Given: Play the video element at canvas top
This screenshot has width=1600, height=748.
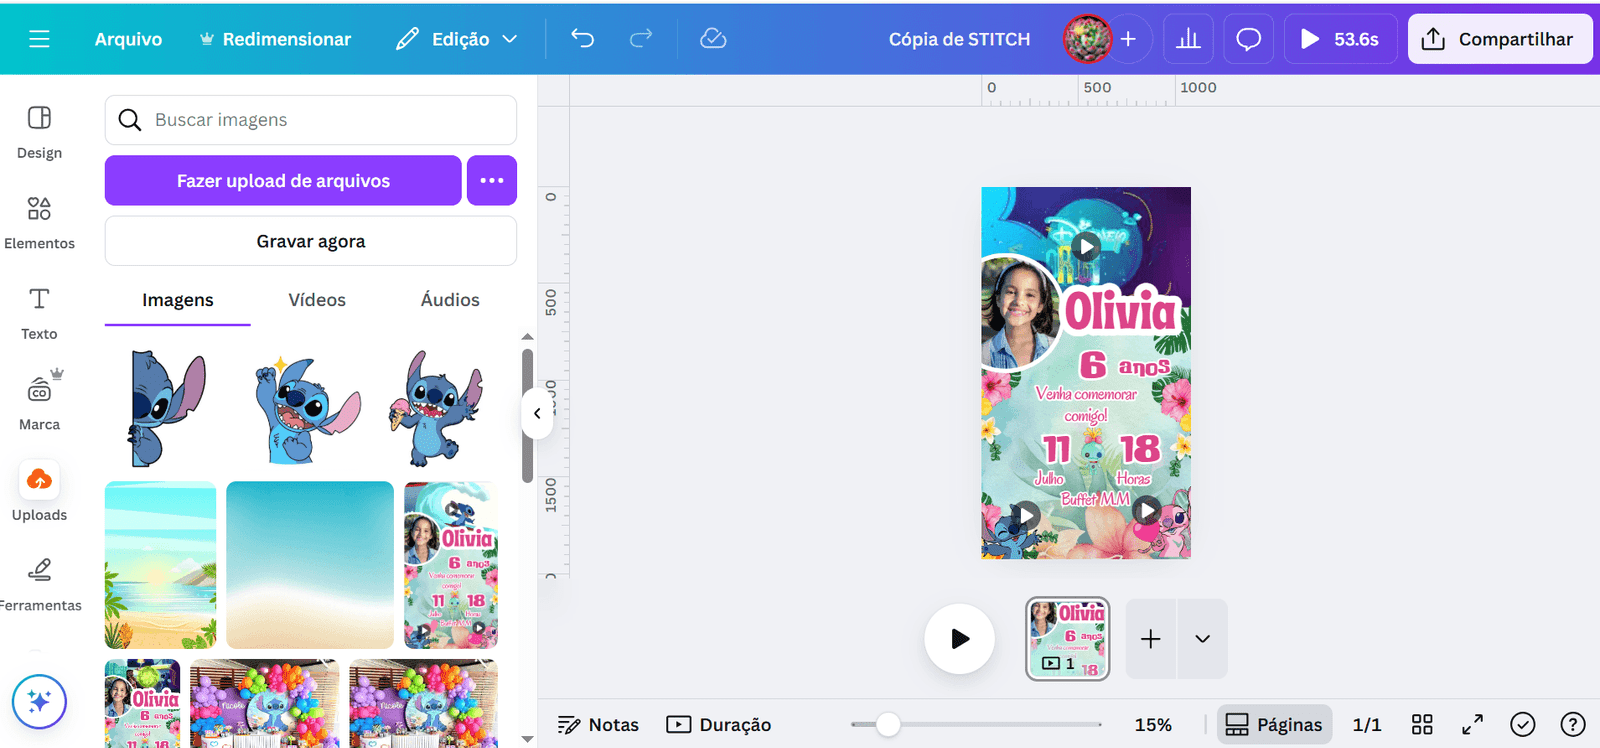Looking at the screenshot, I should (x=1086, y=246).
